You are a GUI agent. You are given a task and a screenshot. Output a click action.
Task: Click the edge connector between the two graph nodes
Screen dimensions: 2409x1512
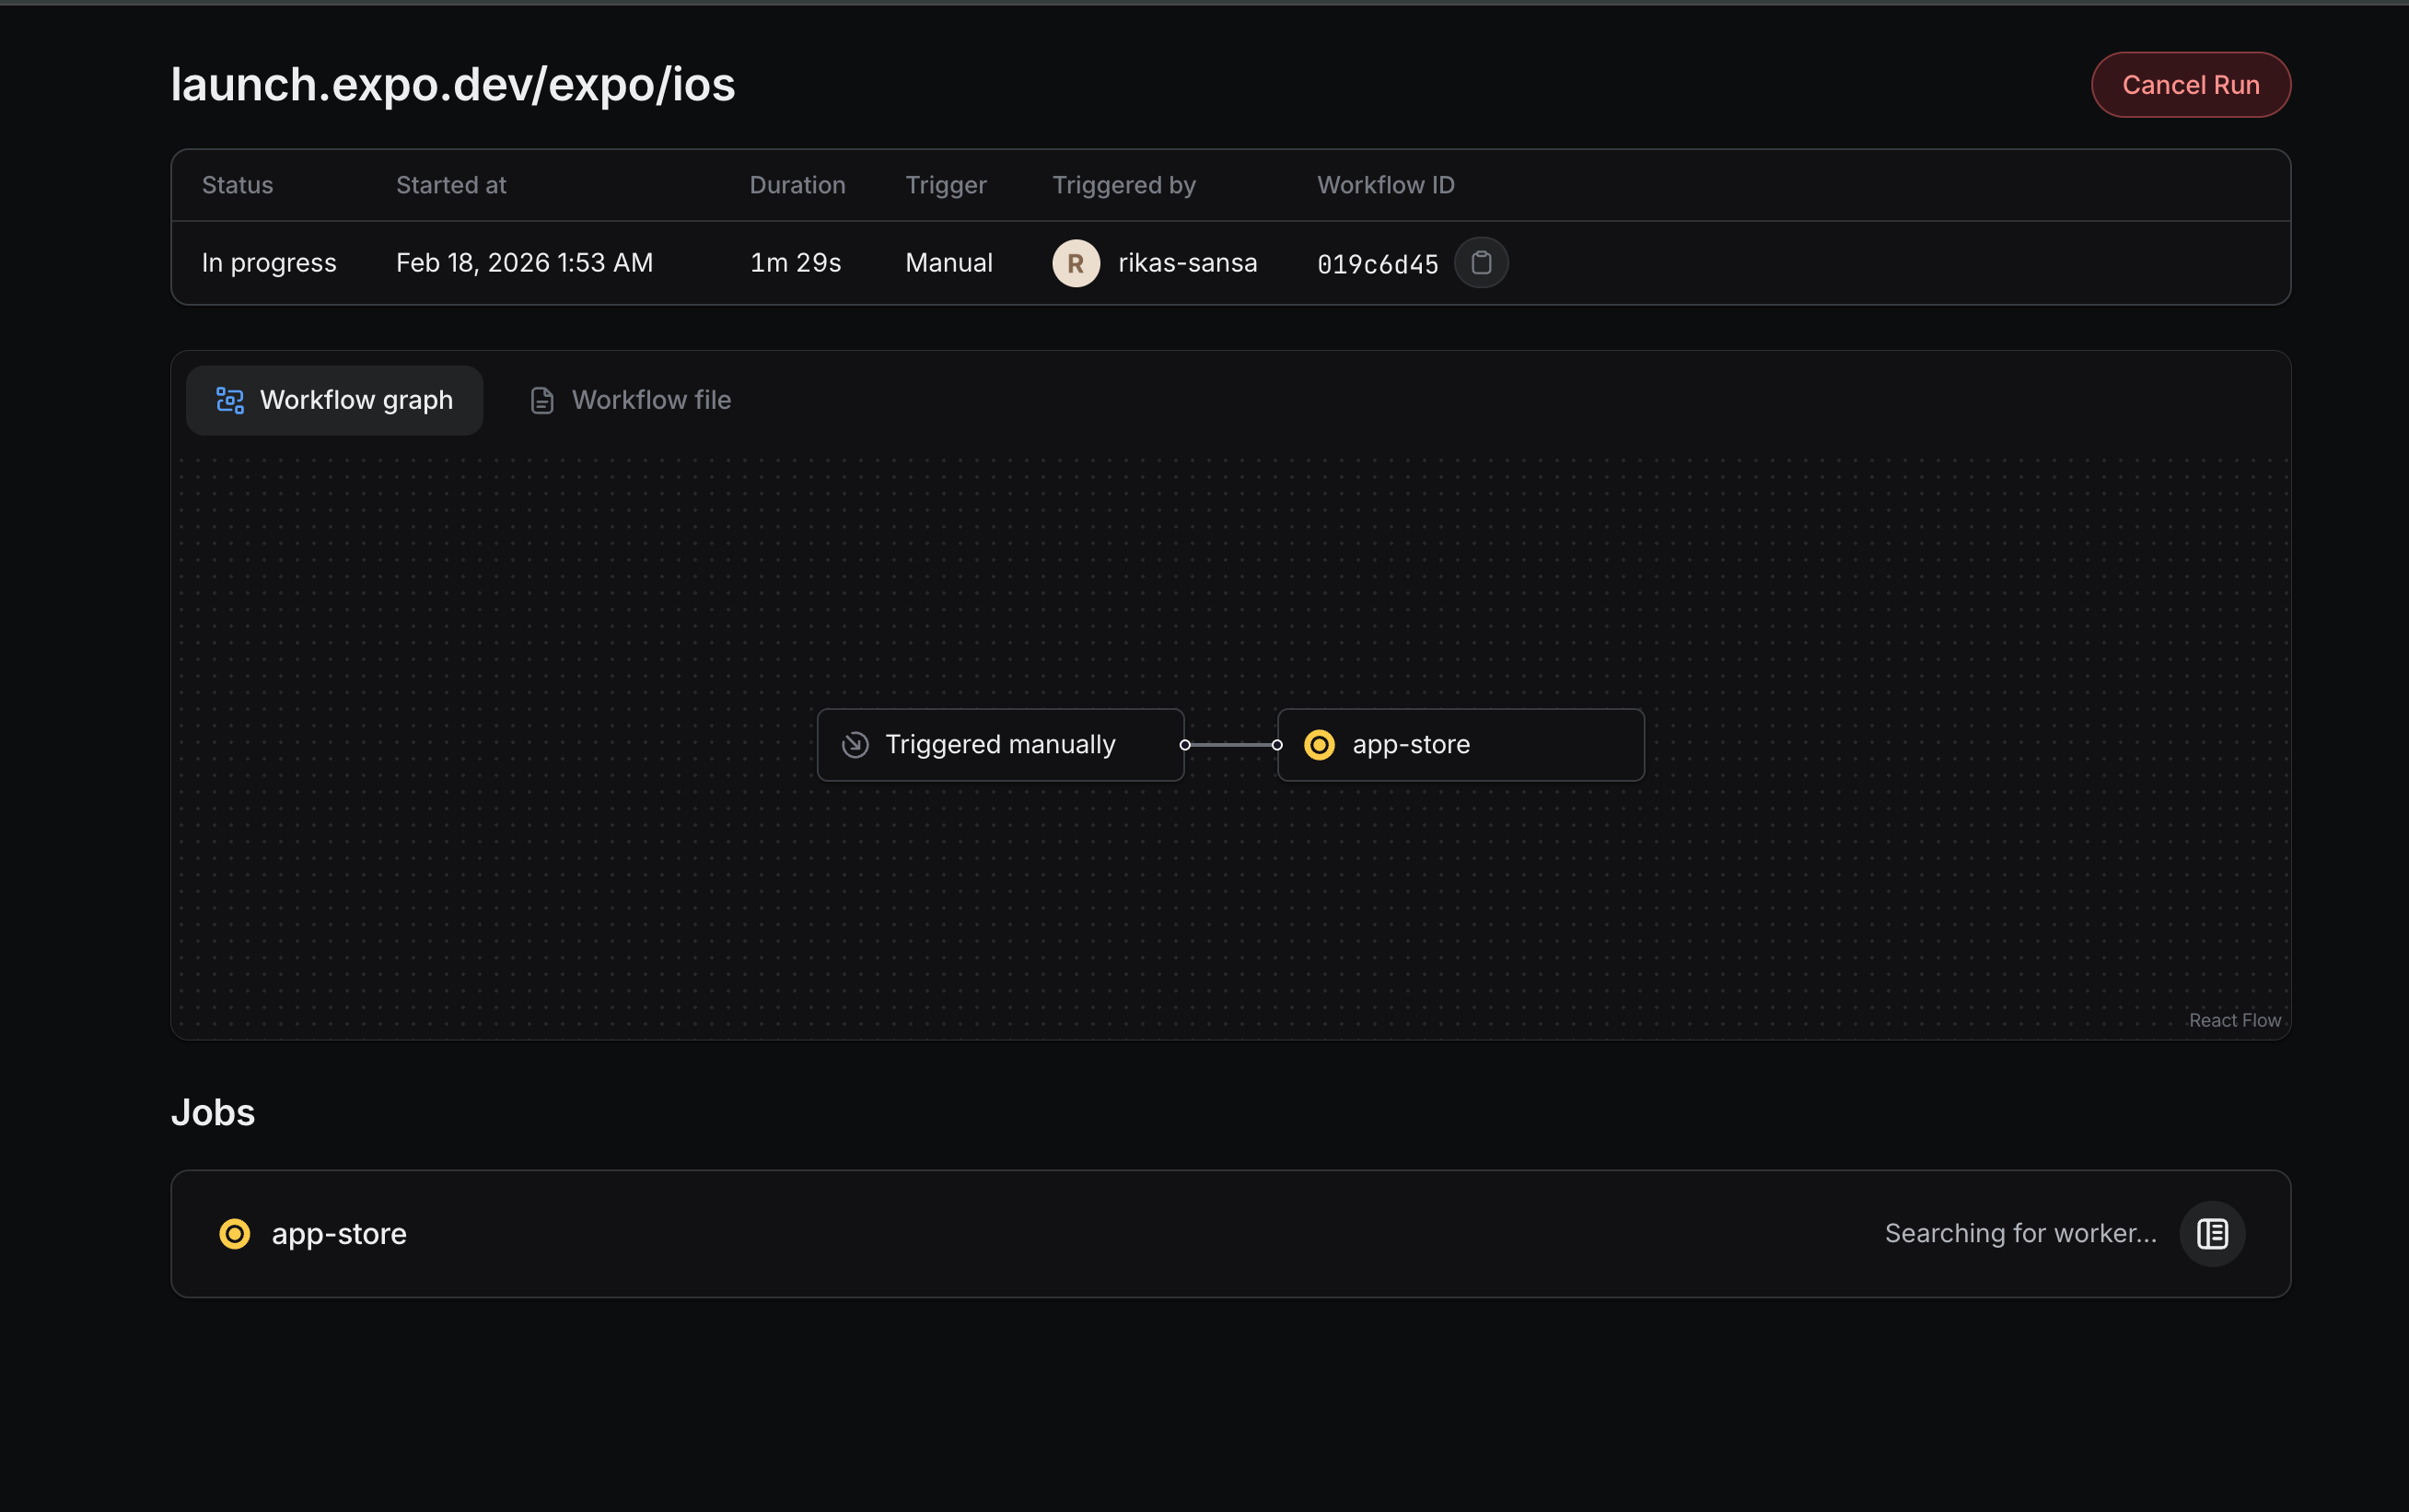[x=1230, y=744]
